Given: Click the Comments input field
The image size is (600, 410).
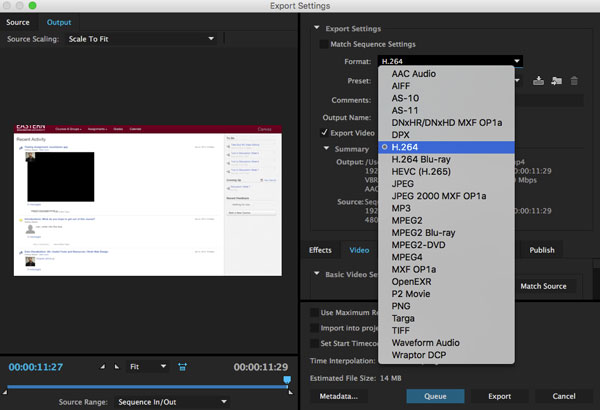Looking at the screenshot, I should pyautogui.click(x=549, y=100).
